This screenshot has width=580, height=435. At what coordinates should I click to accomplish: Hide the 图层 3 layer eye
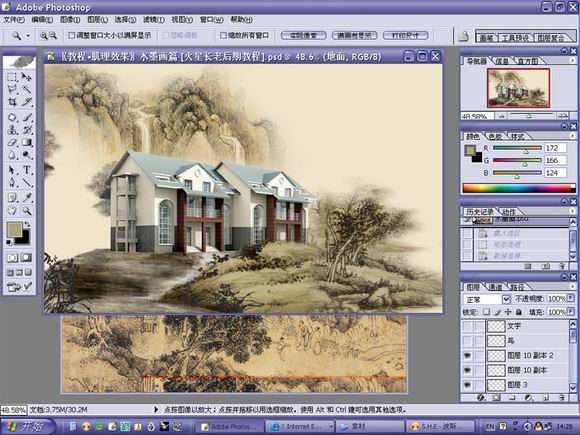pos(467,385)
